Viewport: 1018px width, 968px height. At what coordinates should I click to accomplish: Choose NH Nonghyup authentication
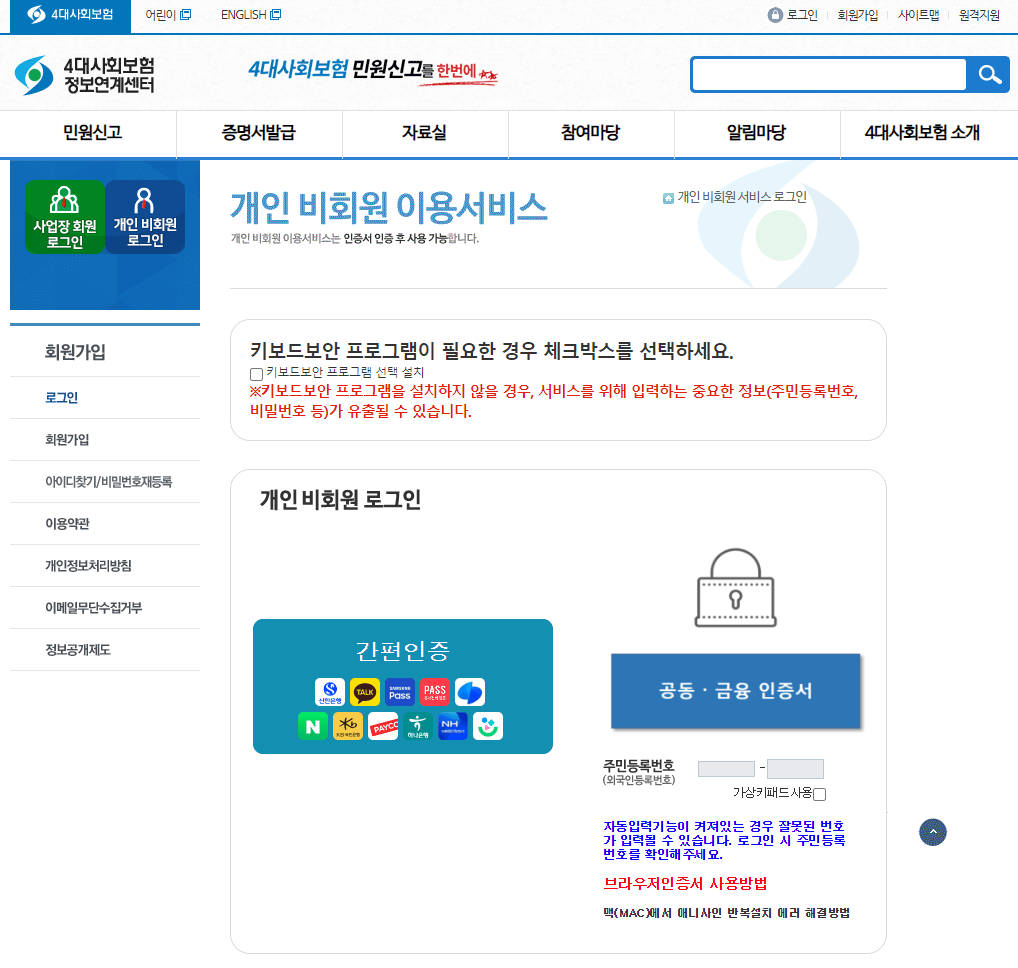tap(452, 726)
